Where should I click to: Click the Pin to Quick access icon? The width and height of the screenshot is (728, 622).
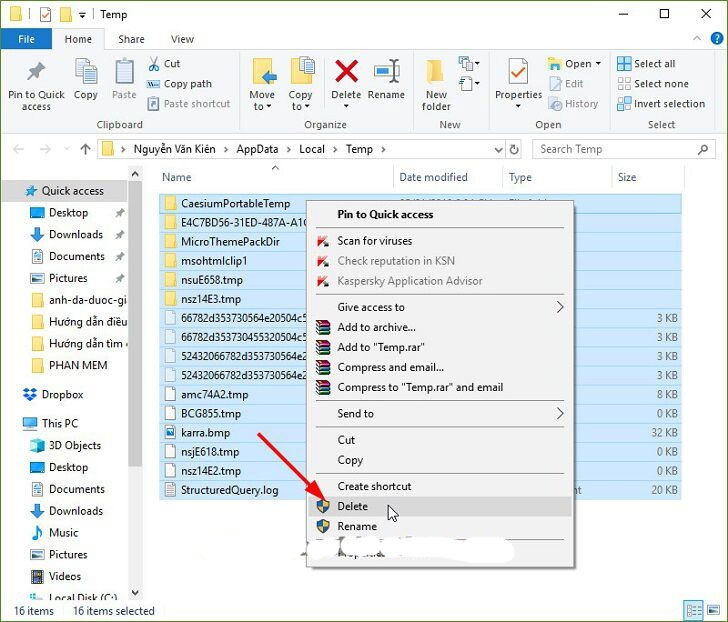pyautogui.click(x=36, y=76)
